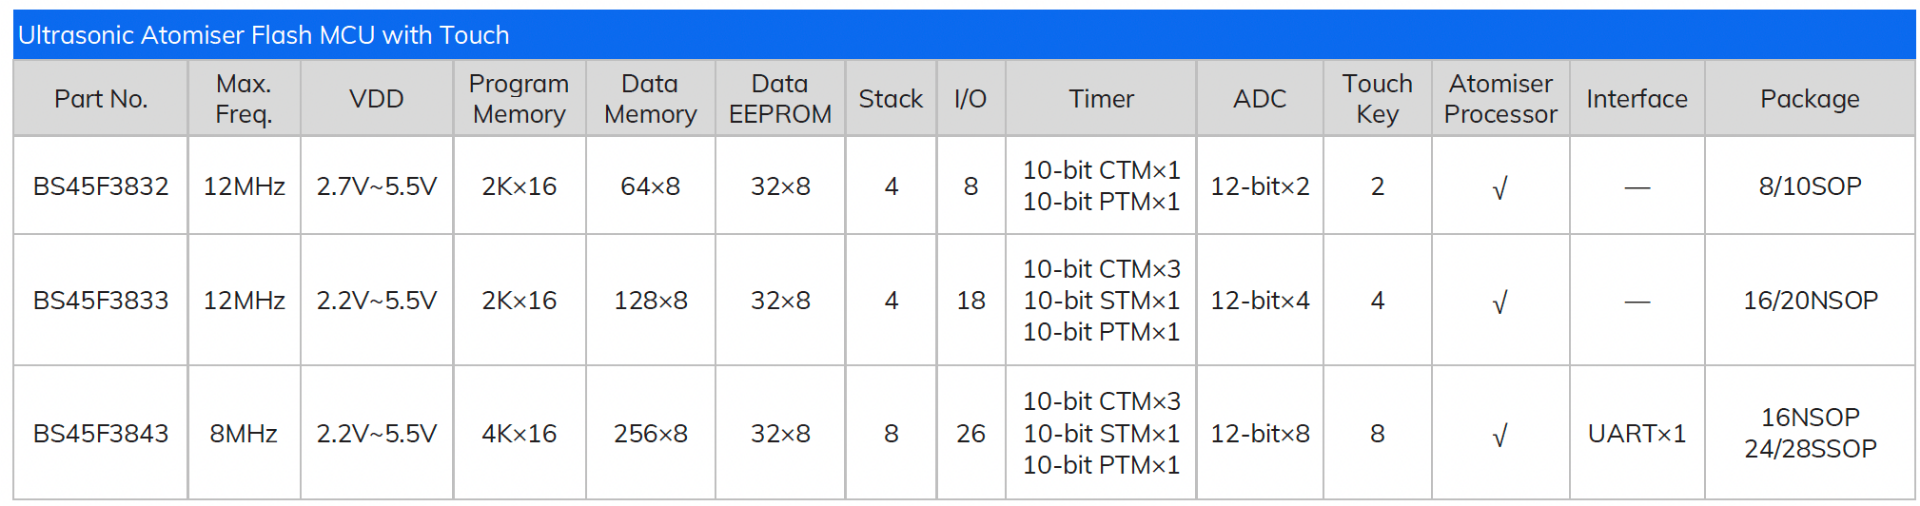
Task: Click the Atomiser Processor column header
Action: click(1500, 98)
